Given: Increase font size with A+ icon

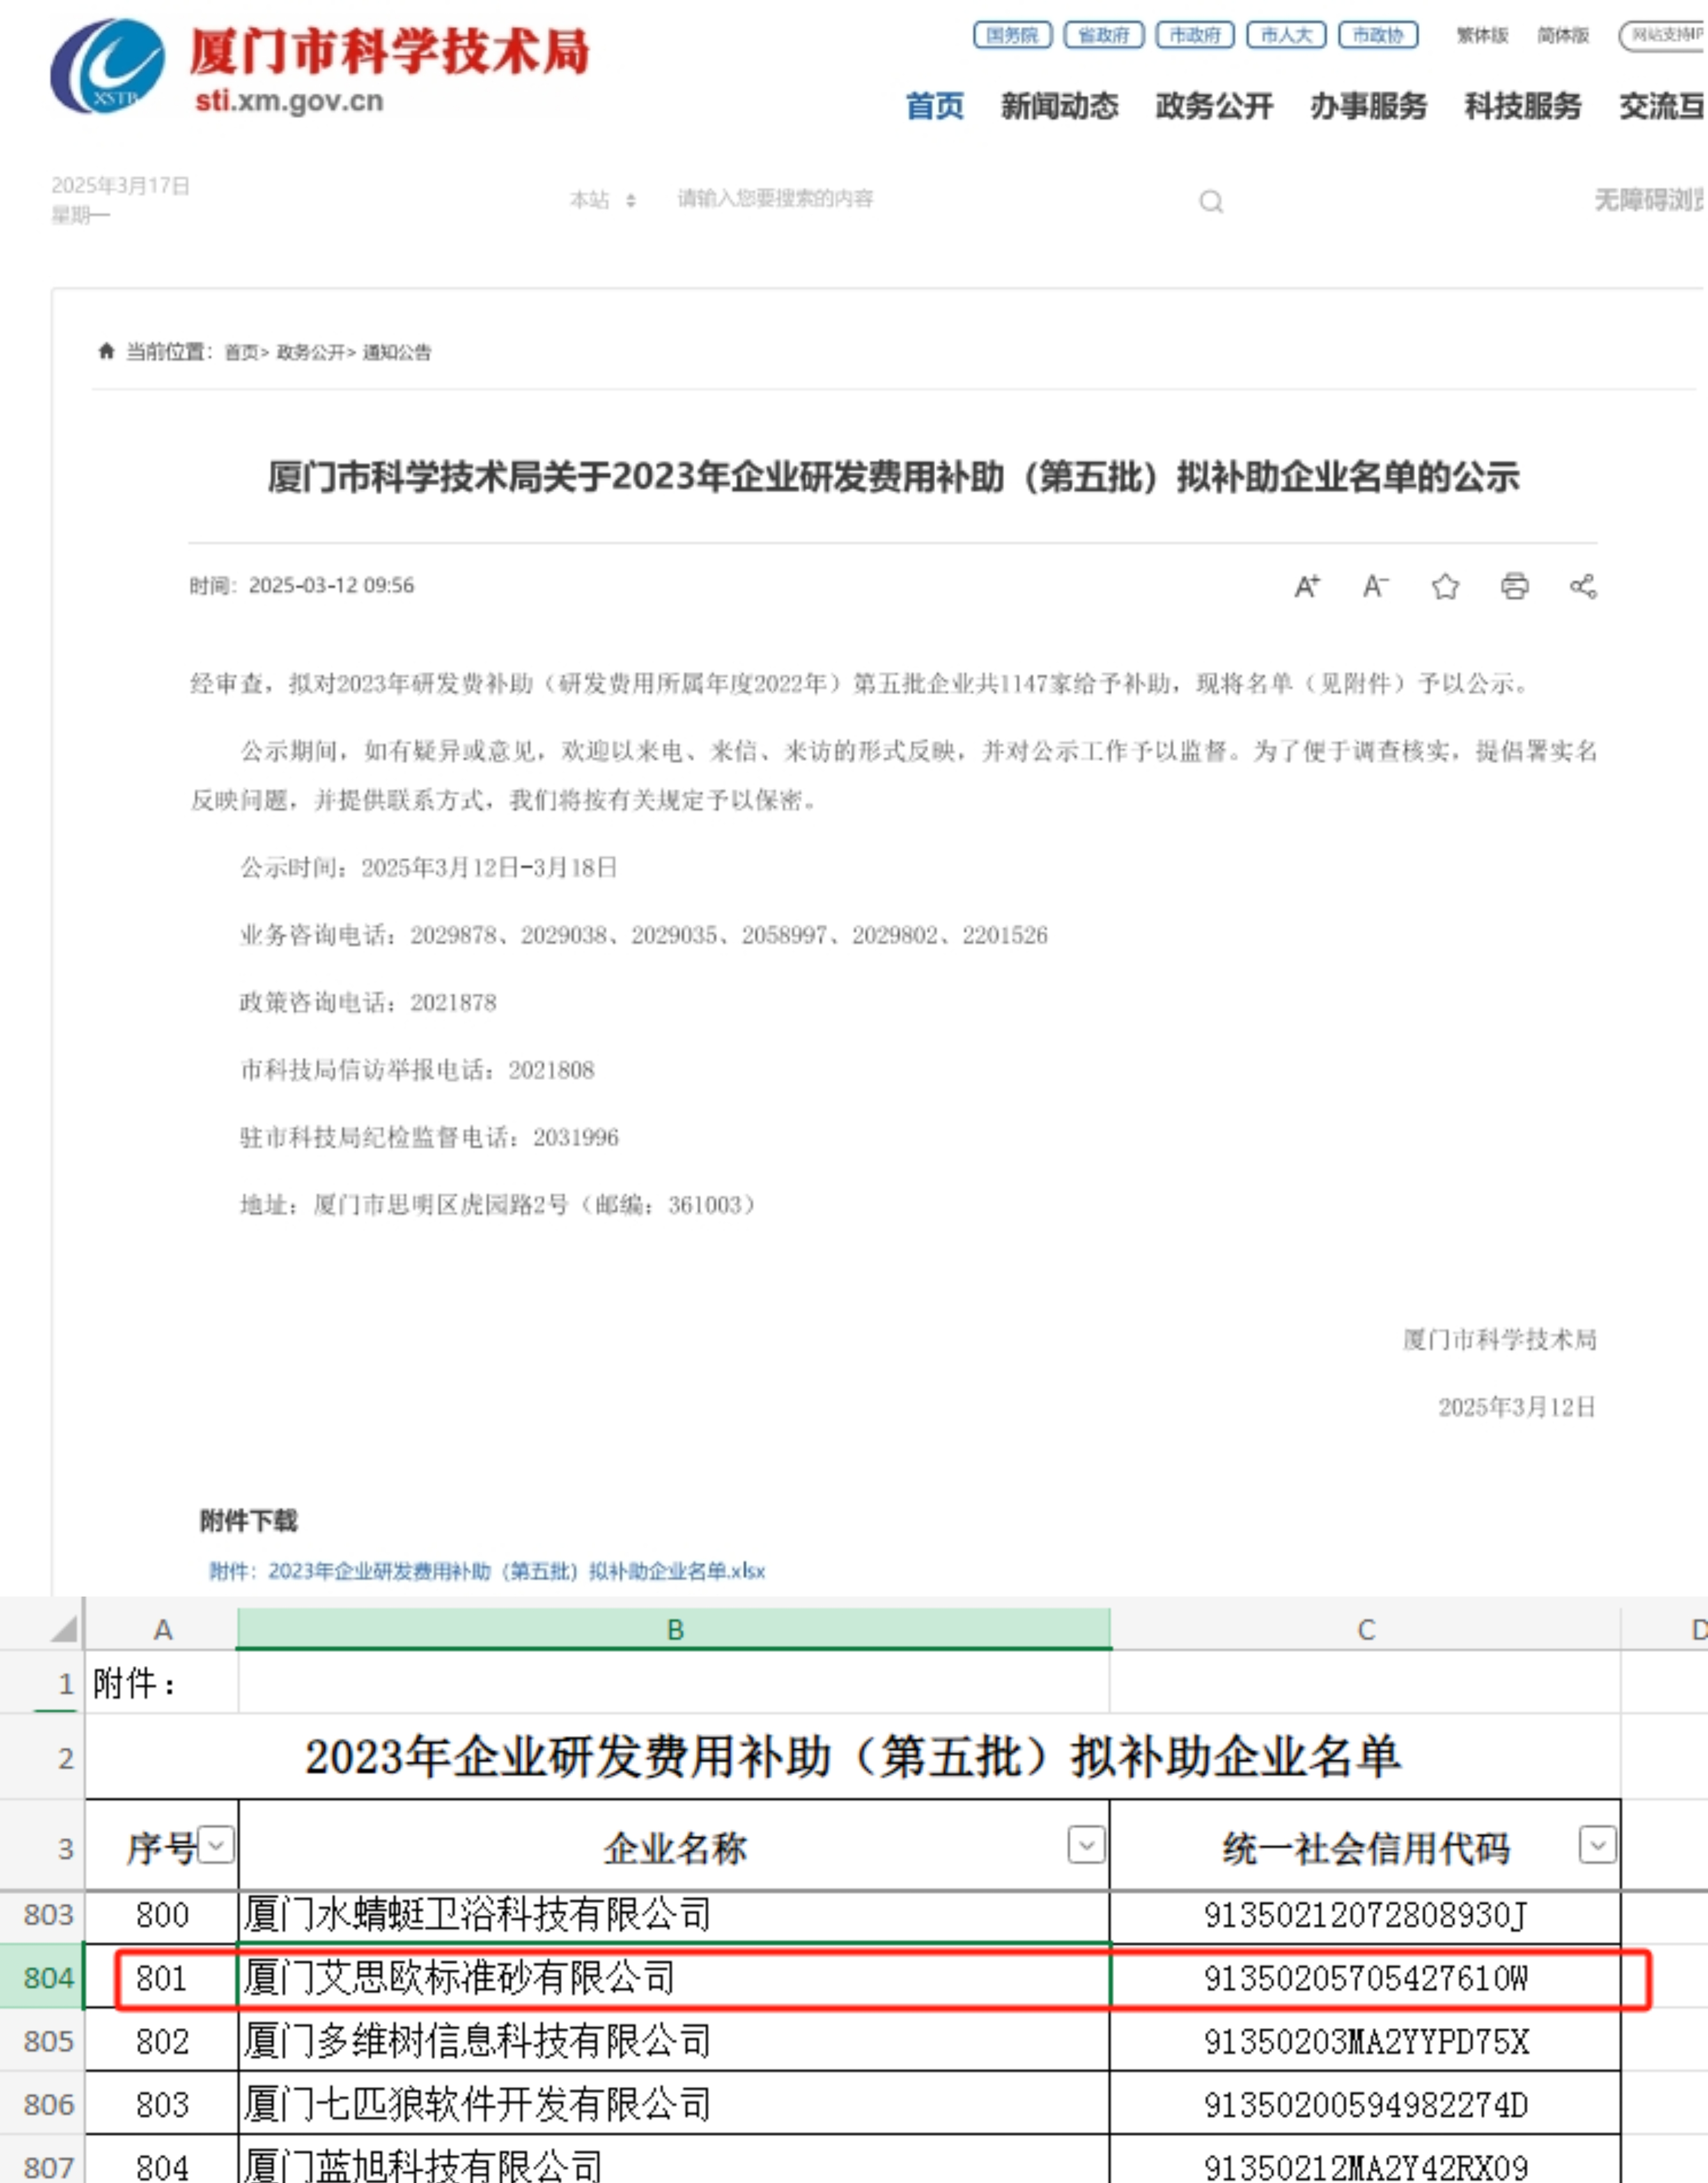Looking at the screenshot, I should coord(1307,586).
